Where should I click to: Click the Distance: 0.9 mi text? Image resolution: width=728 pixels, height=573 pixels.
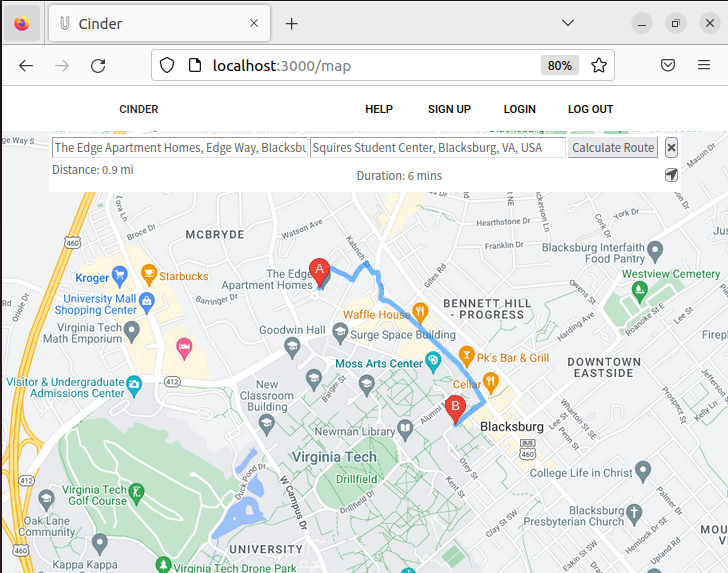coord(93,170)
